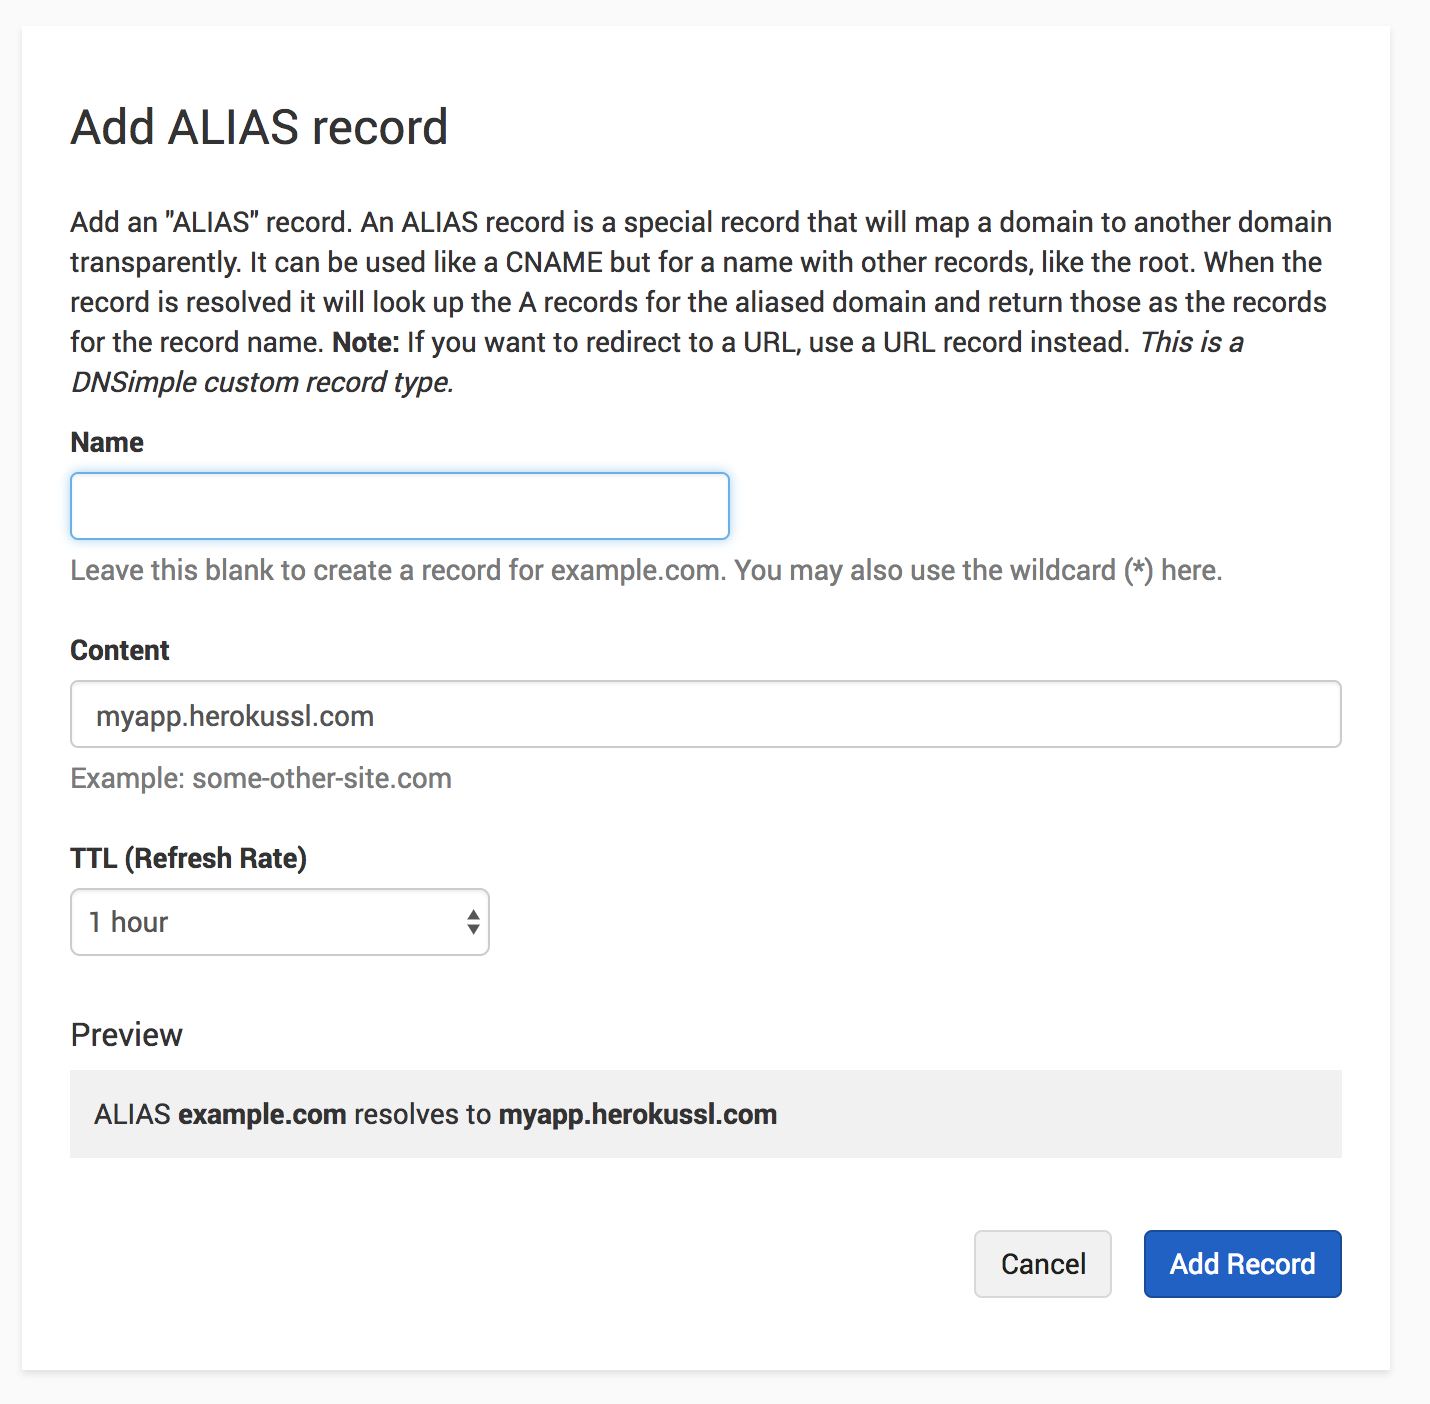
Task: Click the Cancel button
Action: (x=1042, y=1264)
